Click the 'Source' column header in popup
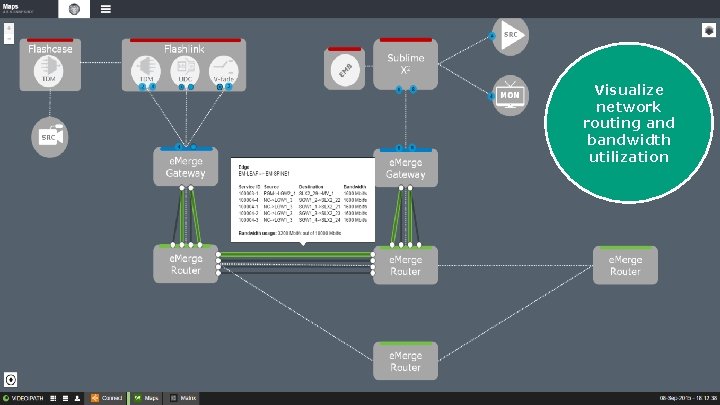This screenshot has height=405, width=720. click(x=271, y=187)
